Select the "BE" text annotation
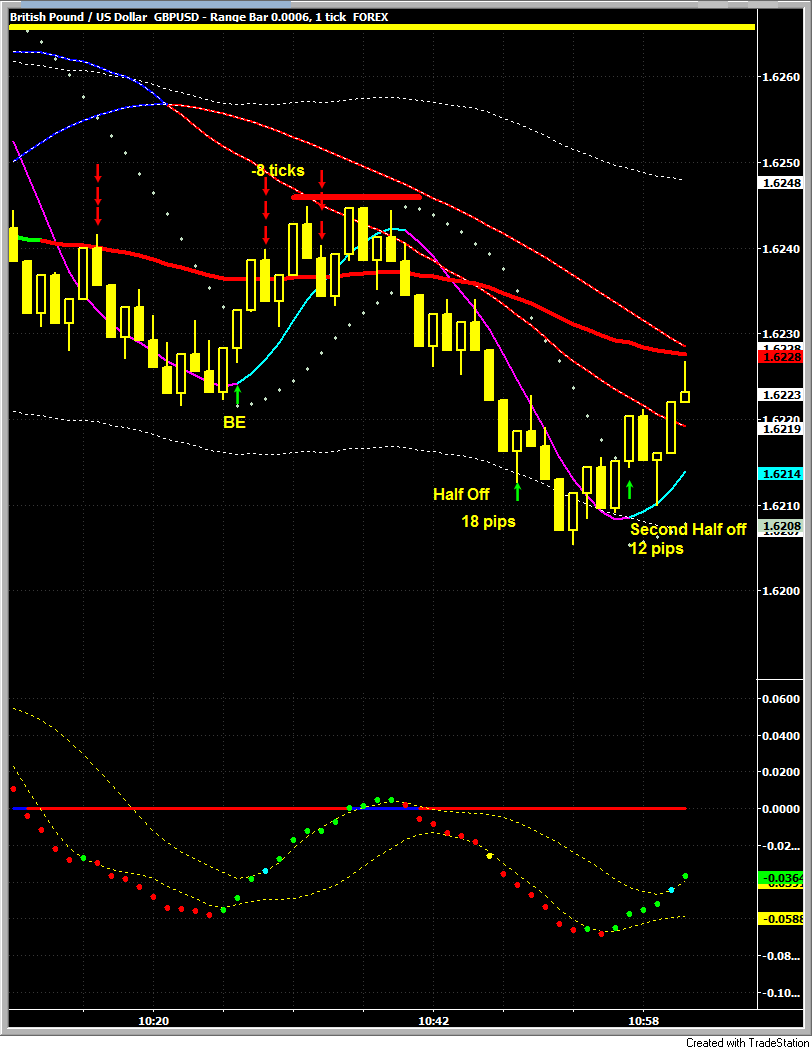 (x=234, y=423)
